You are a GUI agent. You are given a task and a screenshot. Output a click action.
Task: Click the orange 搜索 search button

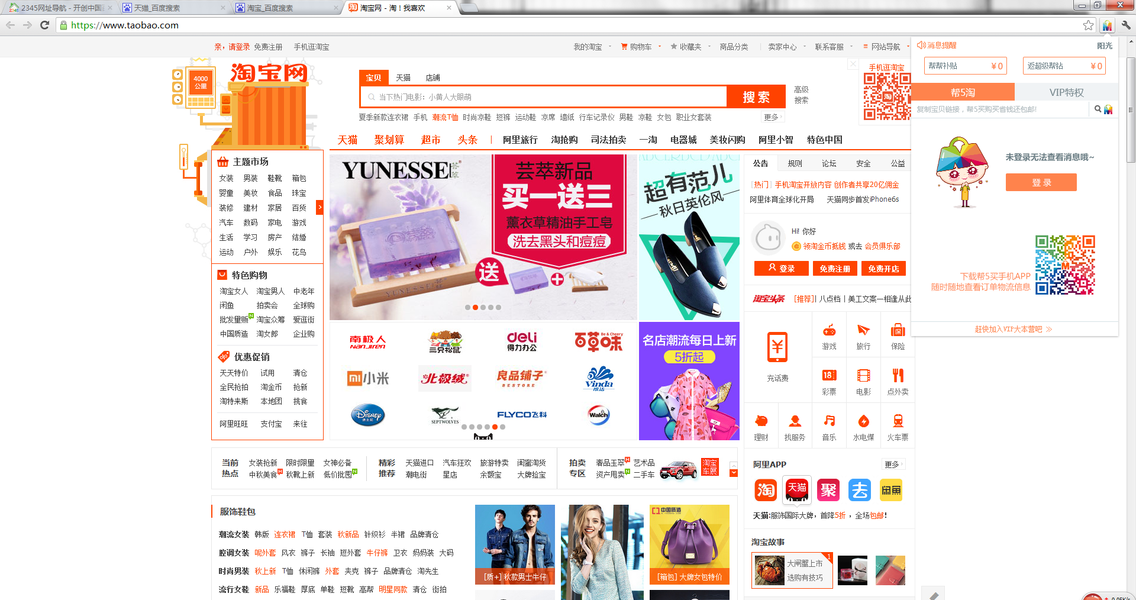(756, 97)
